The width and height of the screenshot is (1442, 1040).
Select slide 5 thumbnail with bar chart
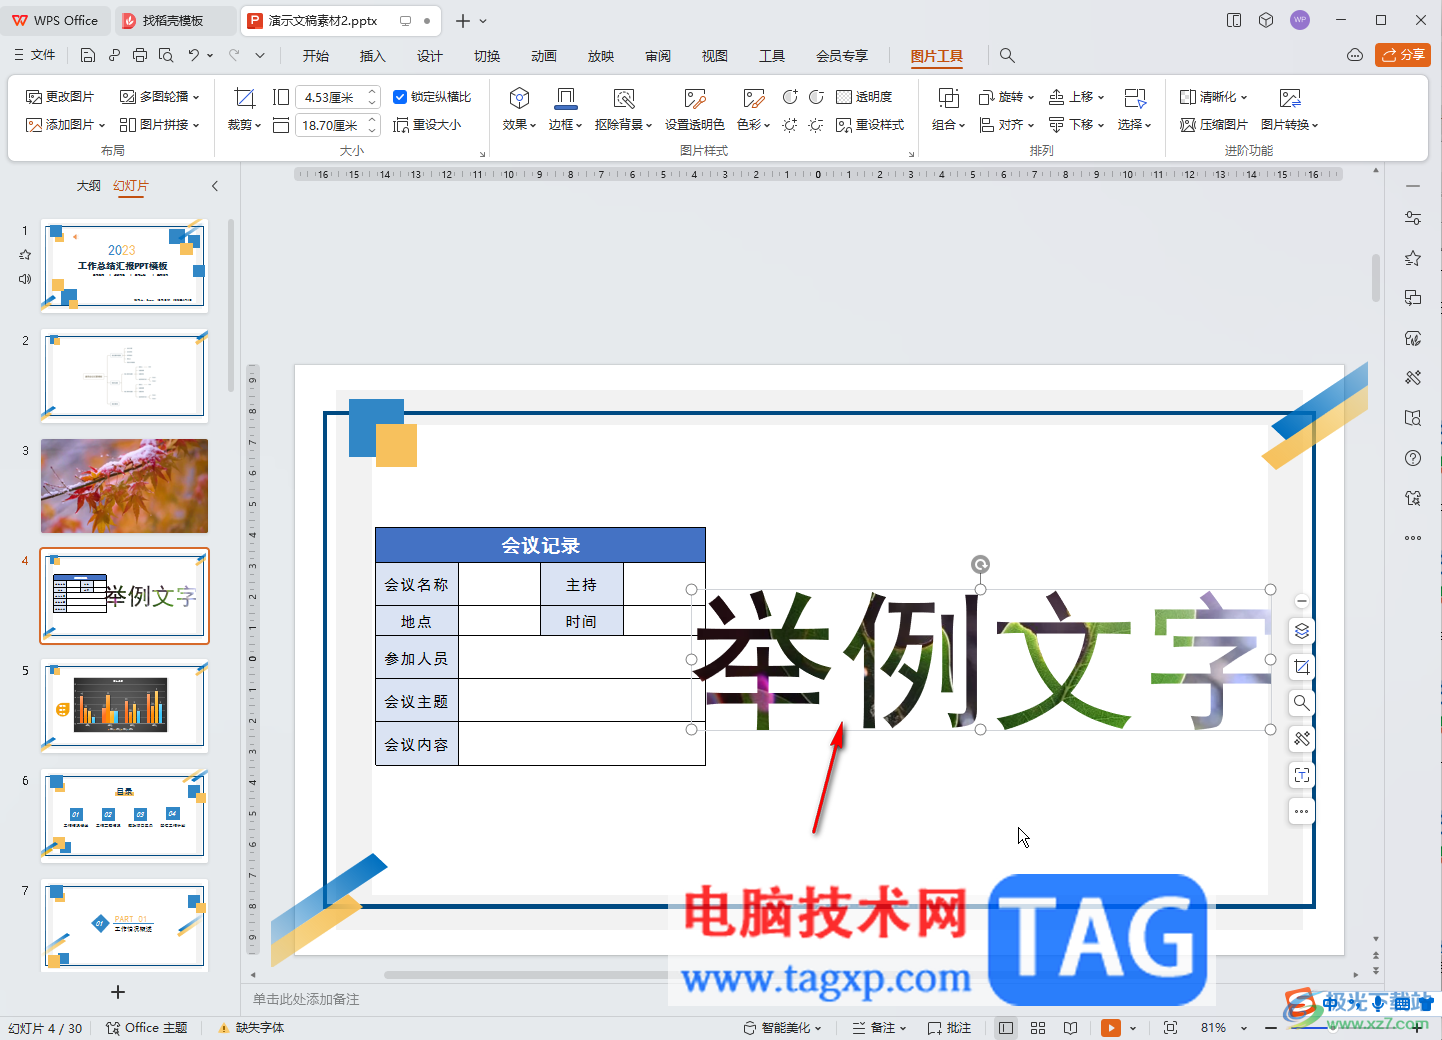click(124, 706)
